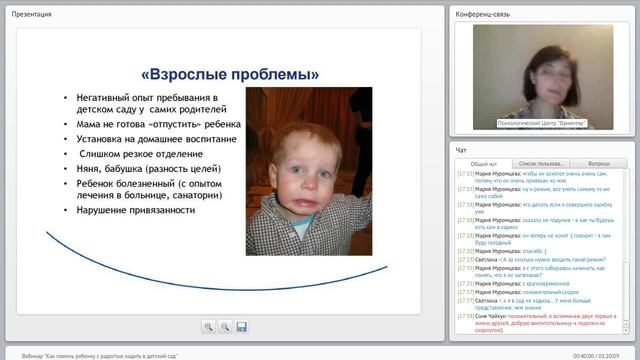Click bullet 'Установка на домашнее воспитание'
Viewport: 640px width, 360px height.
point(156,139)
